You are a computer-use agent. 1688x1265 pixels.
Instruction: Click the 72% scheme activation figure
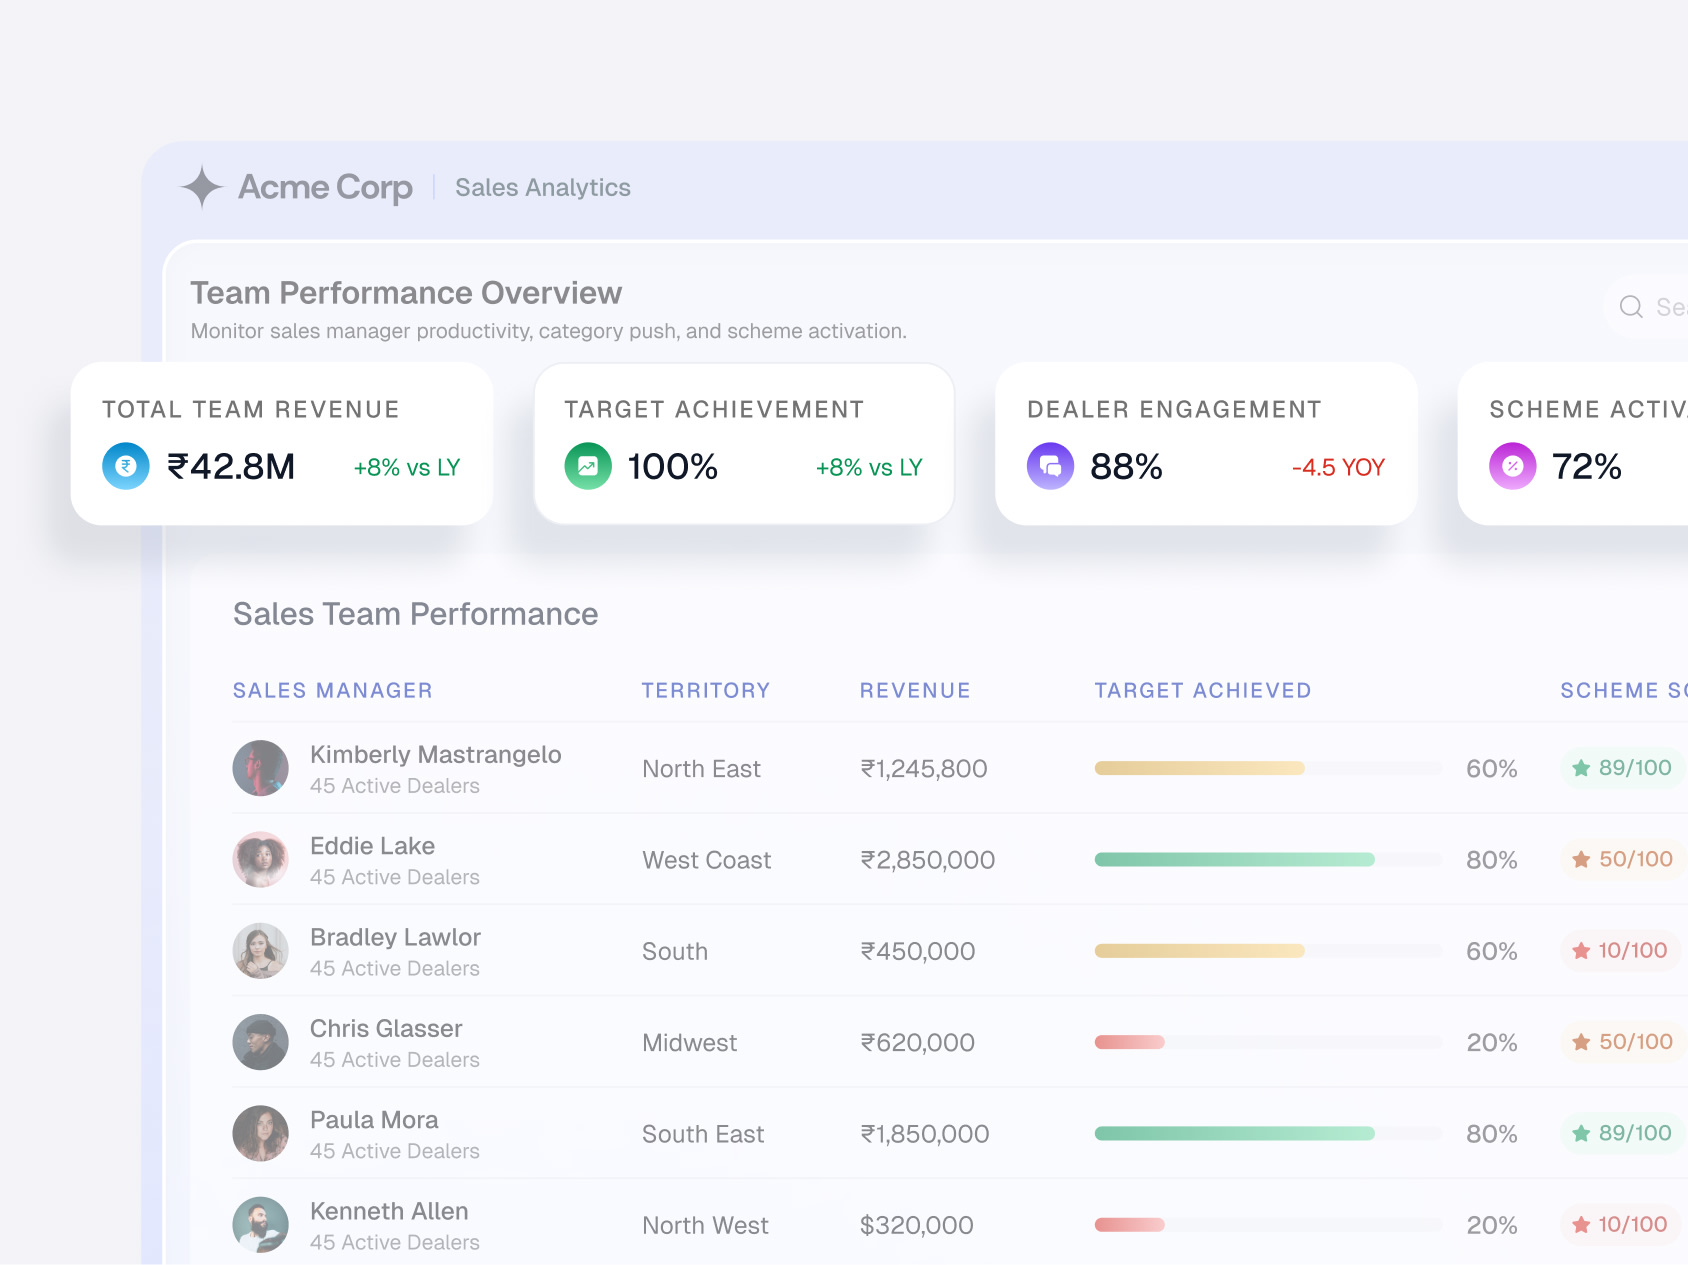click(x=1587, y=466)
